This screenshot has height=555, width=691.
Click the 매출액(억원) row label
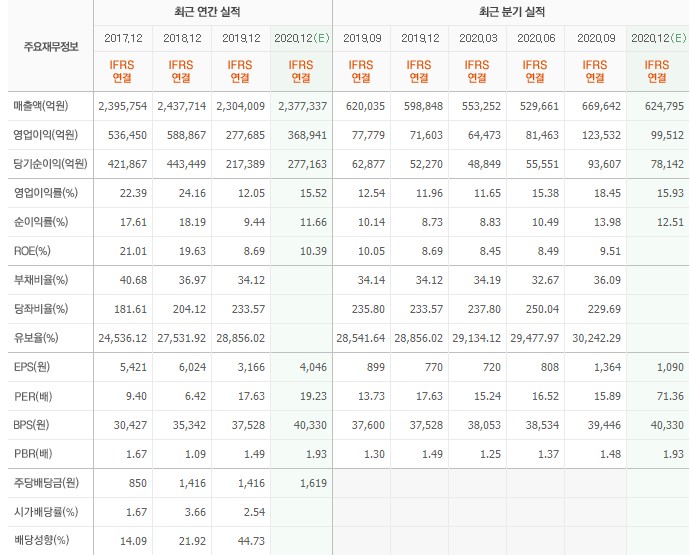point(45,105)
